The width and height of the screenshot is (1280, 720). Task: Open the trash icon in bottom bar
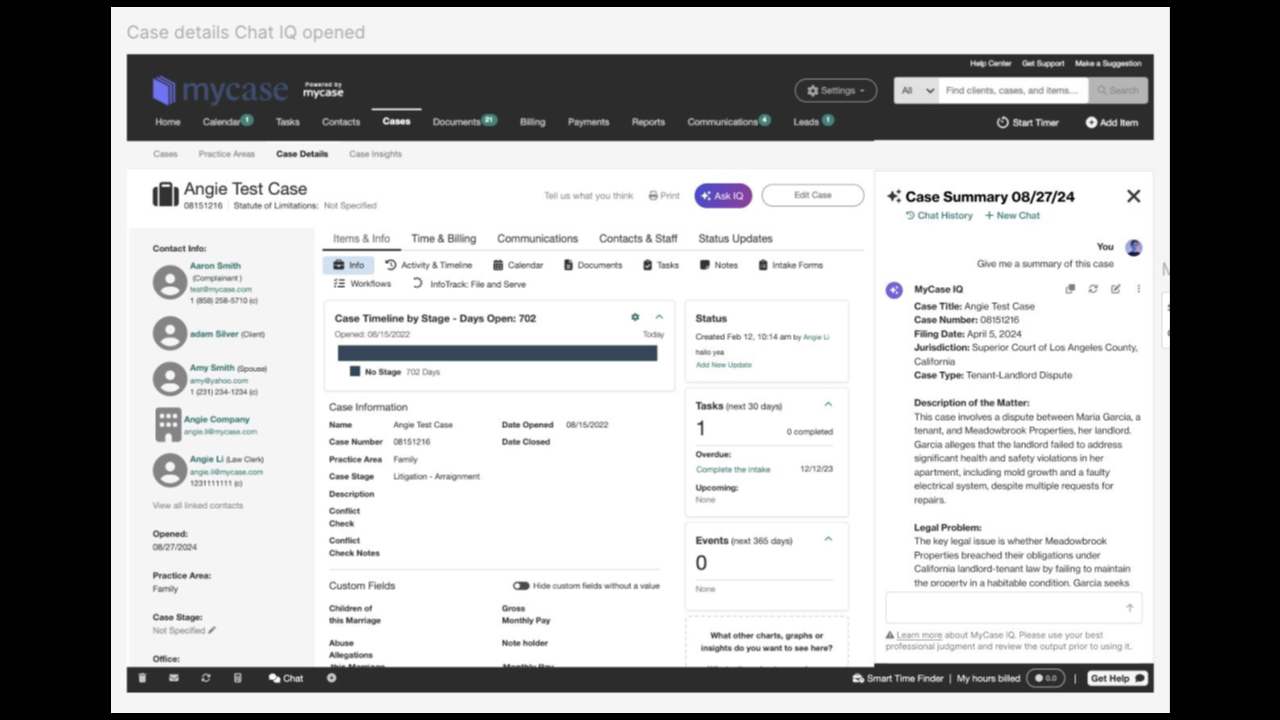coord(142,678)
